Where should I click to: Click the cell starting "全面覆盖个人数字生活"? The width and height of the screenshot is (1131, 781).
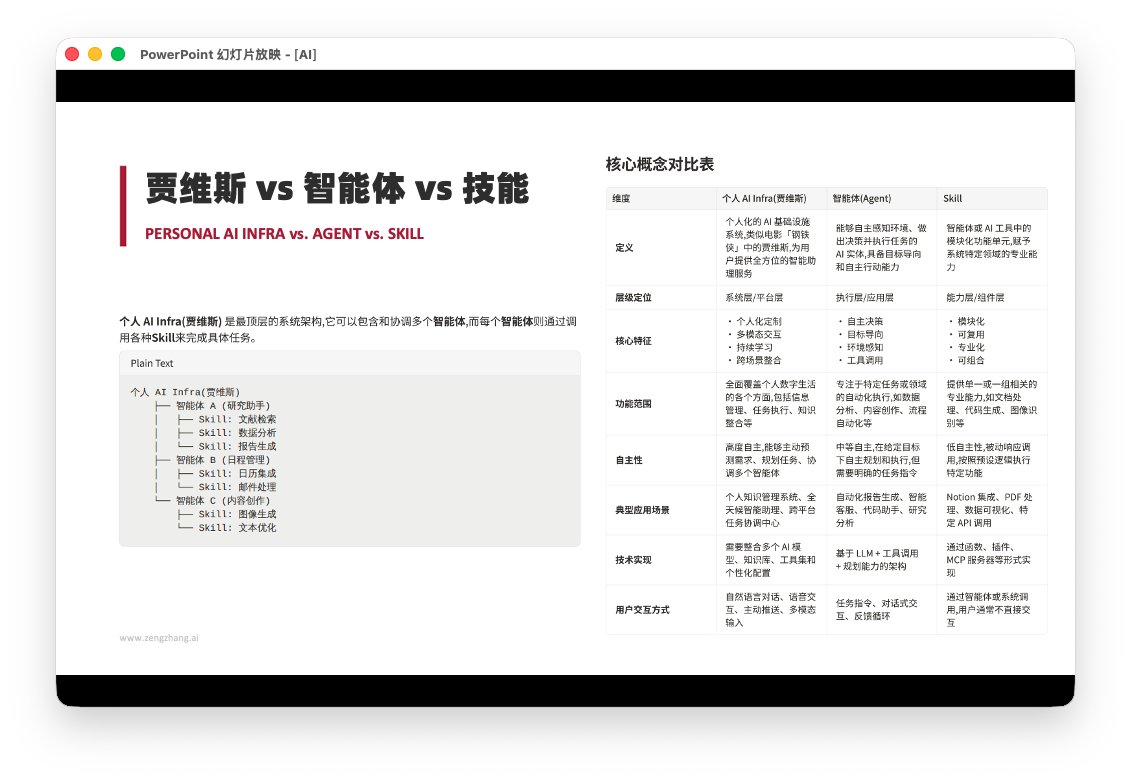coord(770,404)
